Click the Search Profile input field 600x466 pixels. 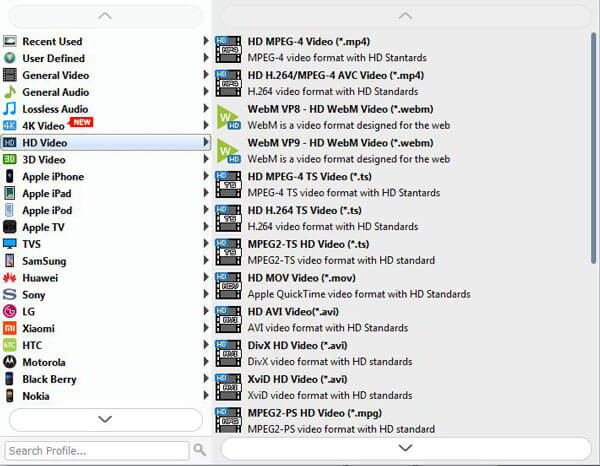click(x=97, y=451)
